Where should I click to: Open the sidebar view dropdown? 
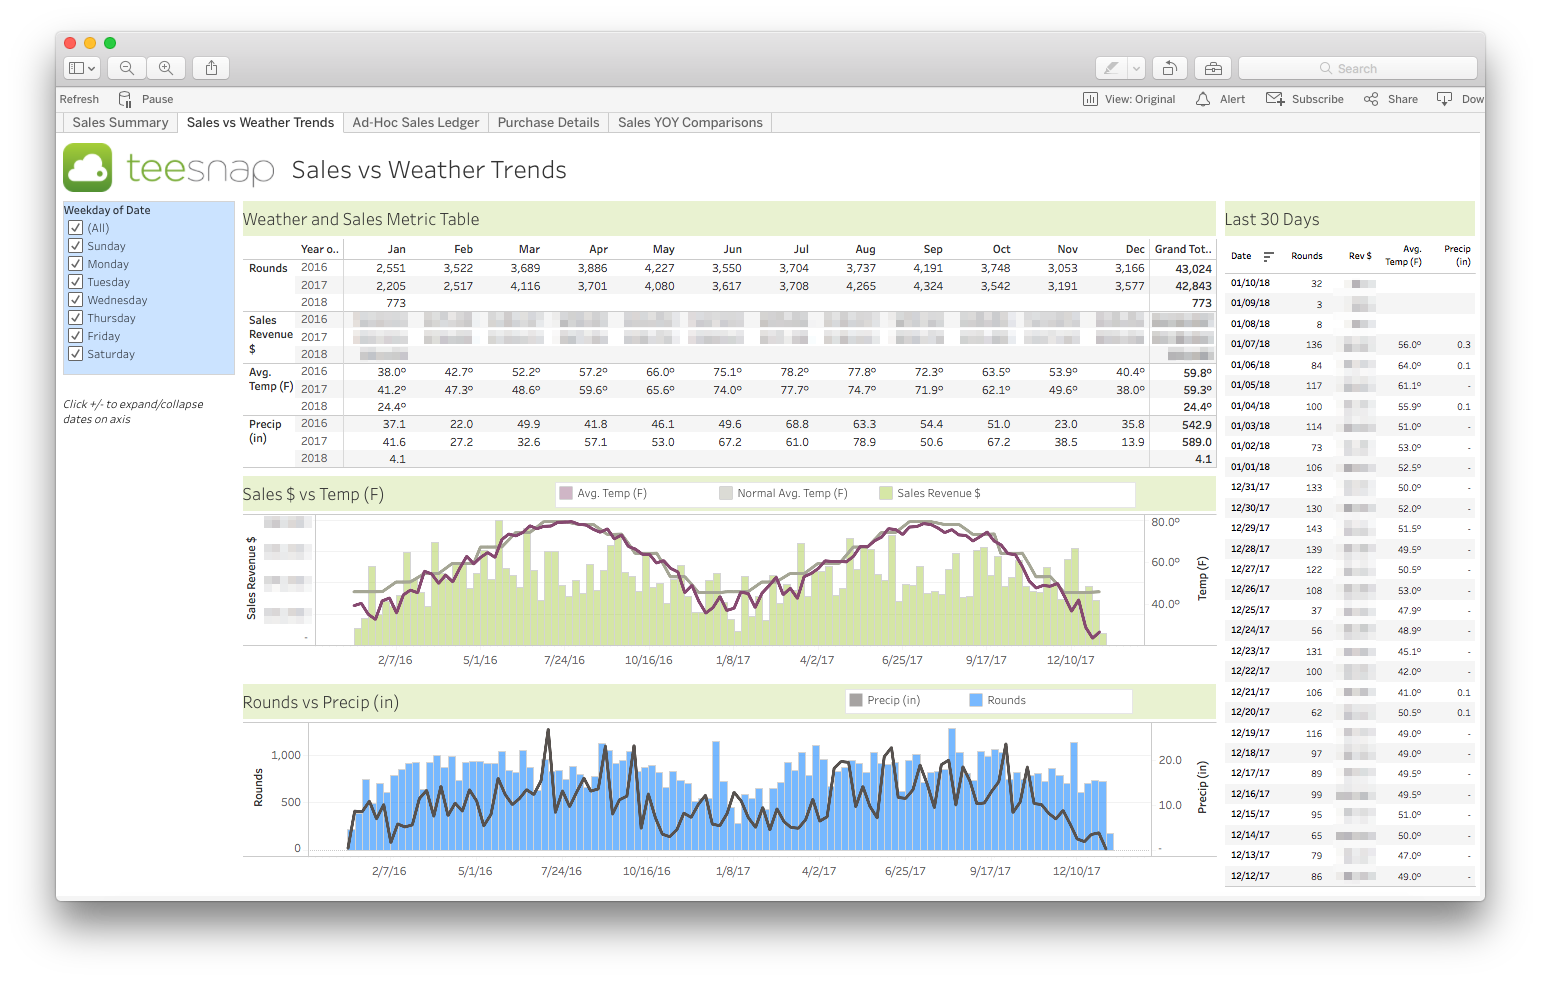82,68
